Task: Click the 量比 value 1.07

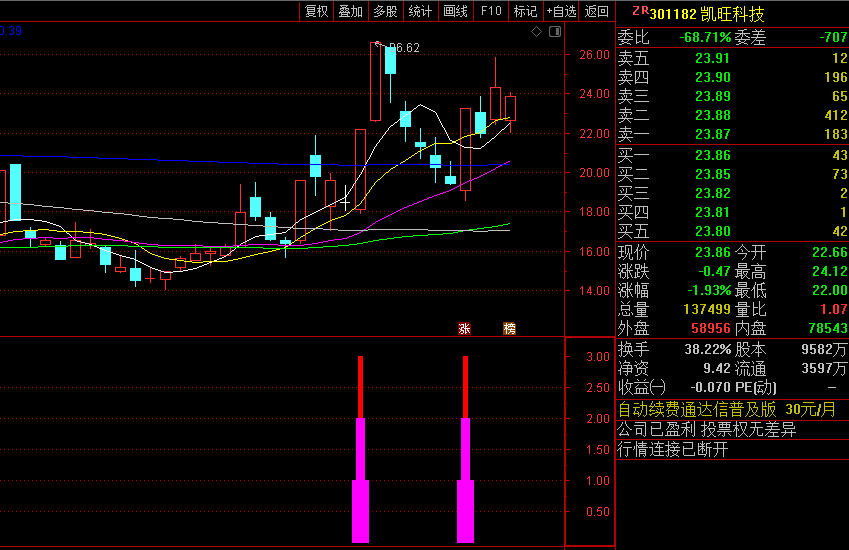Action: (833, 309)
